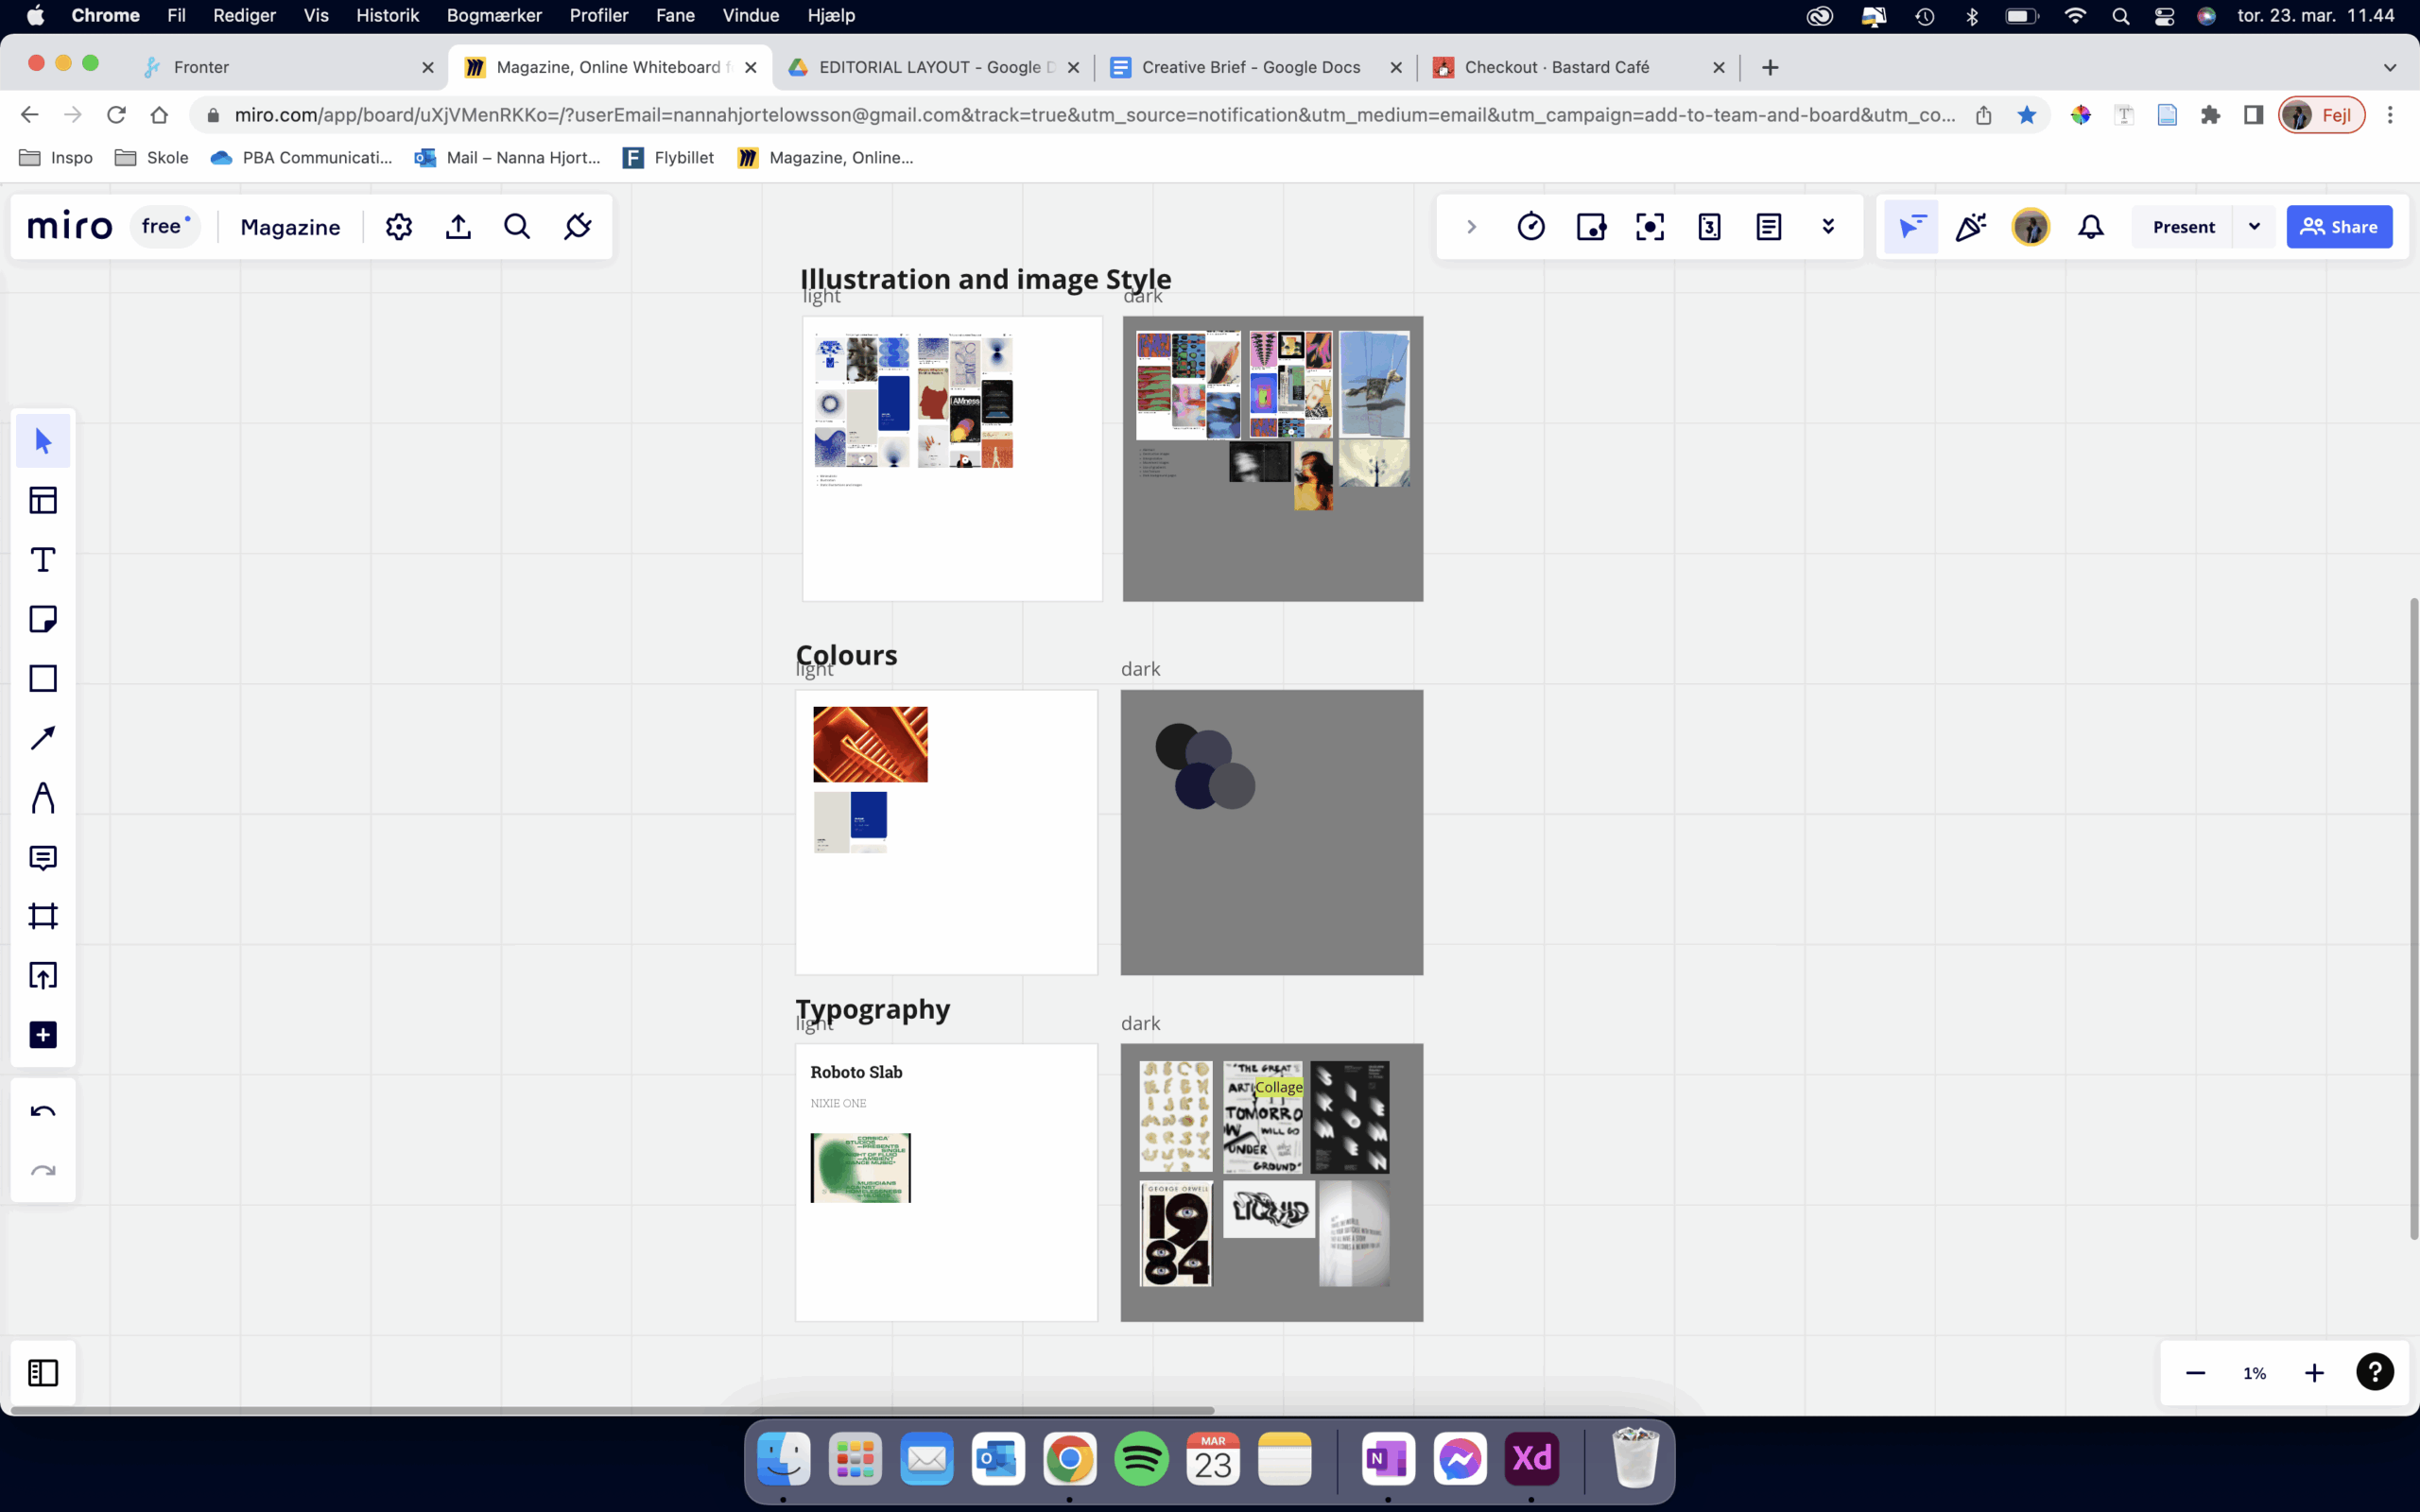This screenshot has width=2420, height=1512.
Task: Expand more apps double chevron
Action: 1828,227
